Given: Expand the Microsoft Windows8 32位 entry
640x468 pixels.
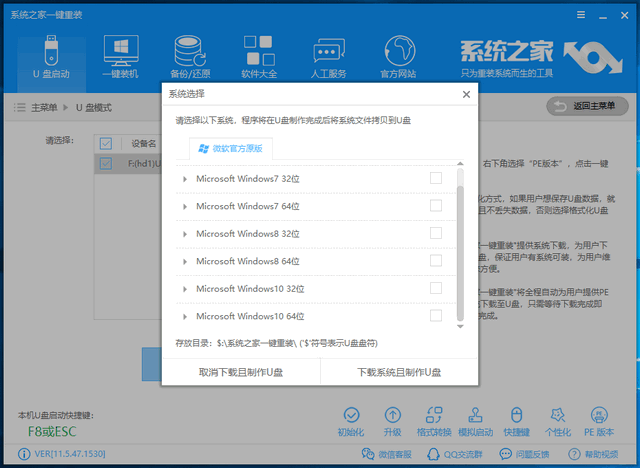Looking at the screenshot, I should point(185,234).
